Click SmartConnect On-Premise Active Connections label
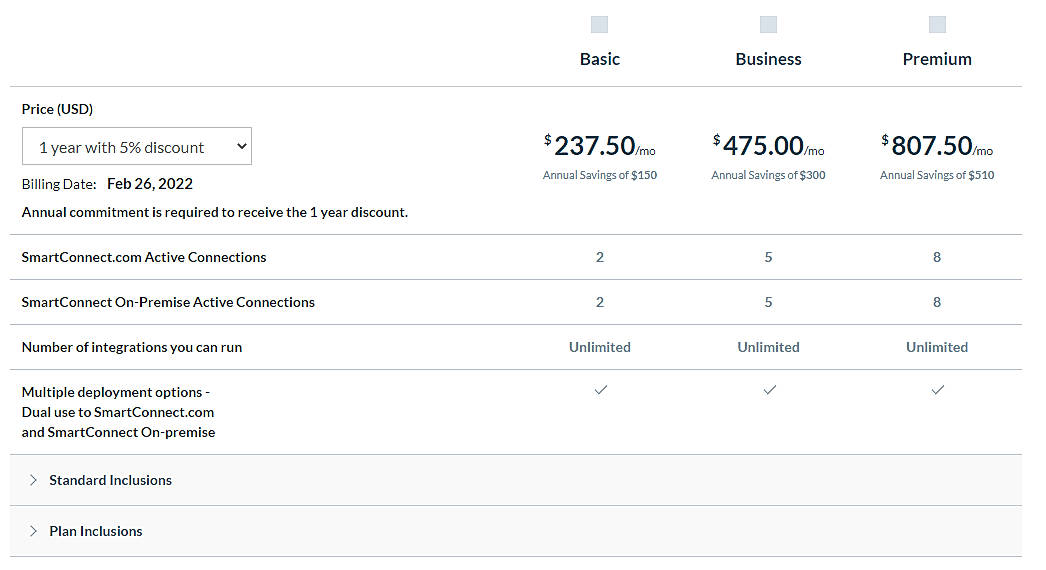 (x=168, y=302)
